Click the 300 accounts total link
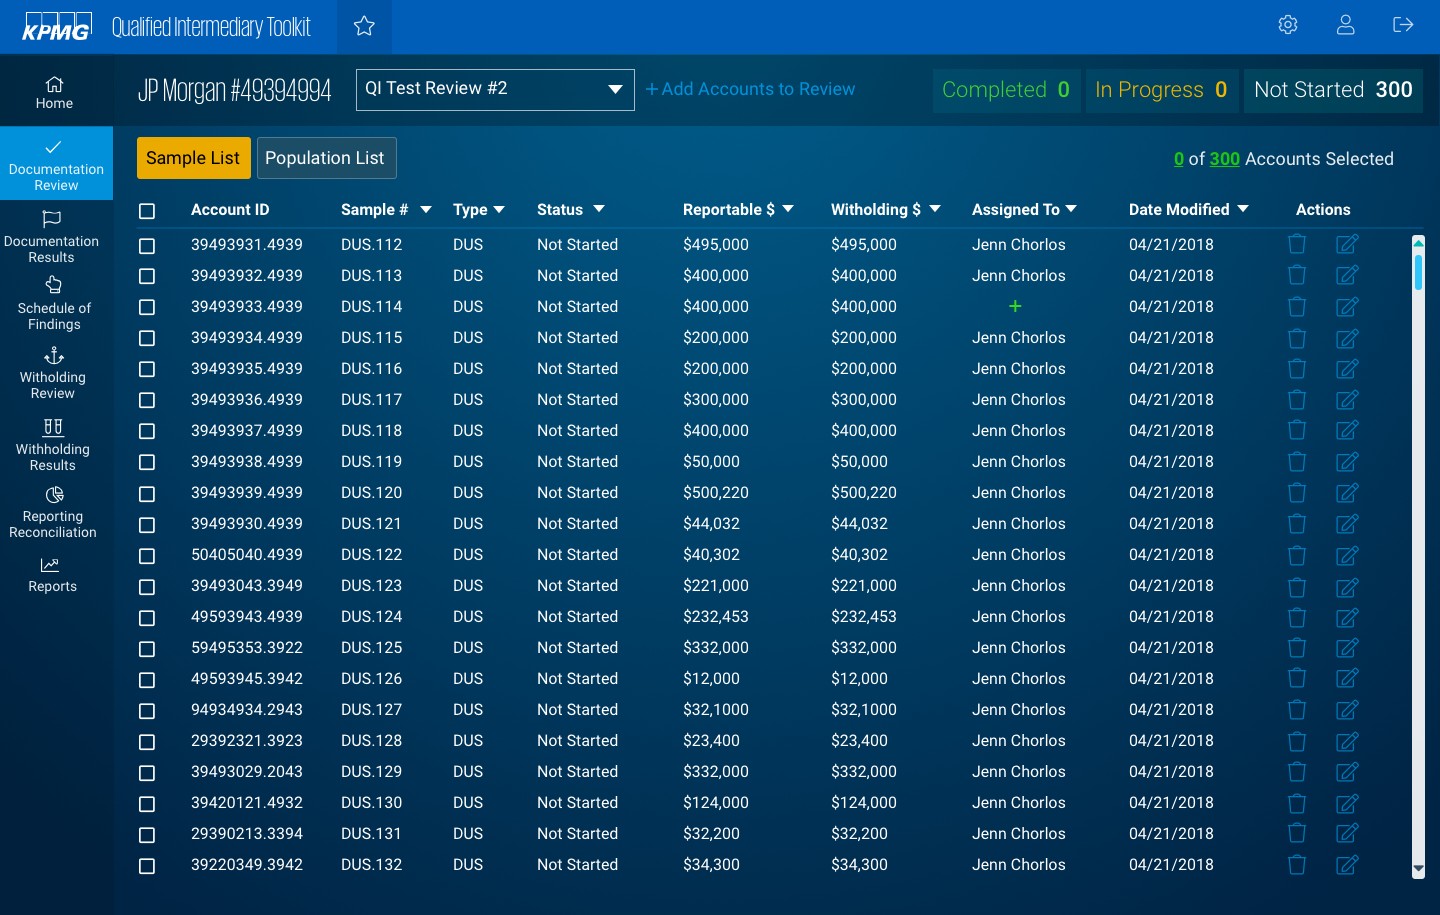The width and height of the screenshot is (1440, 915). tap(1225, 159)
